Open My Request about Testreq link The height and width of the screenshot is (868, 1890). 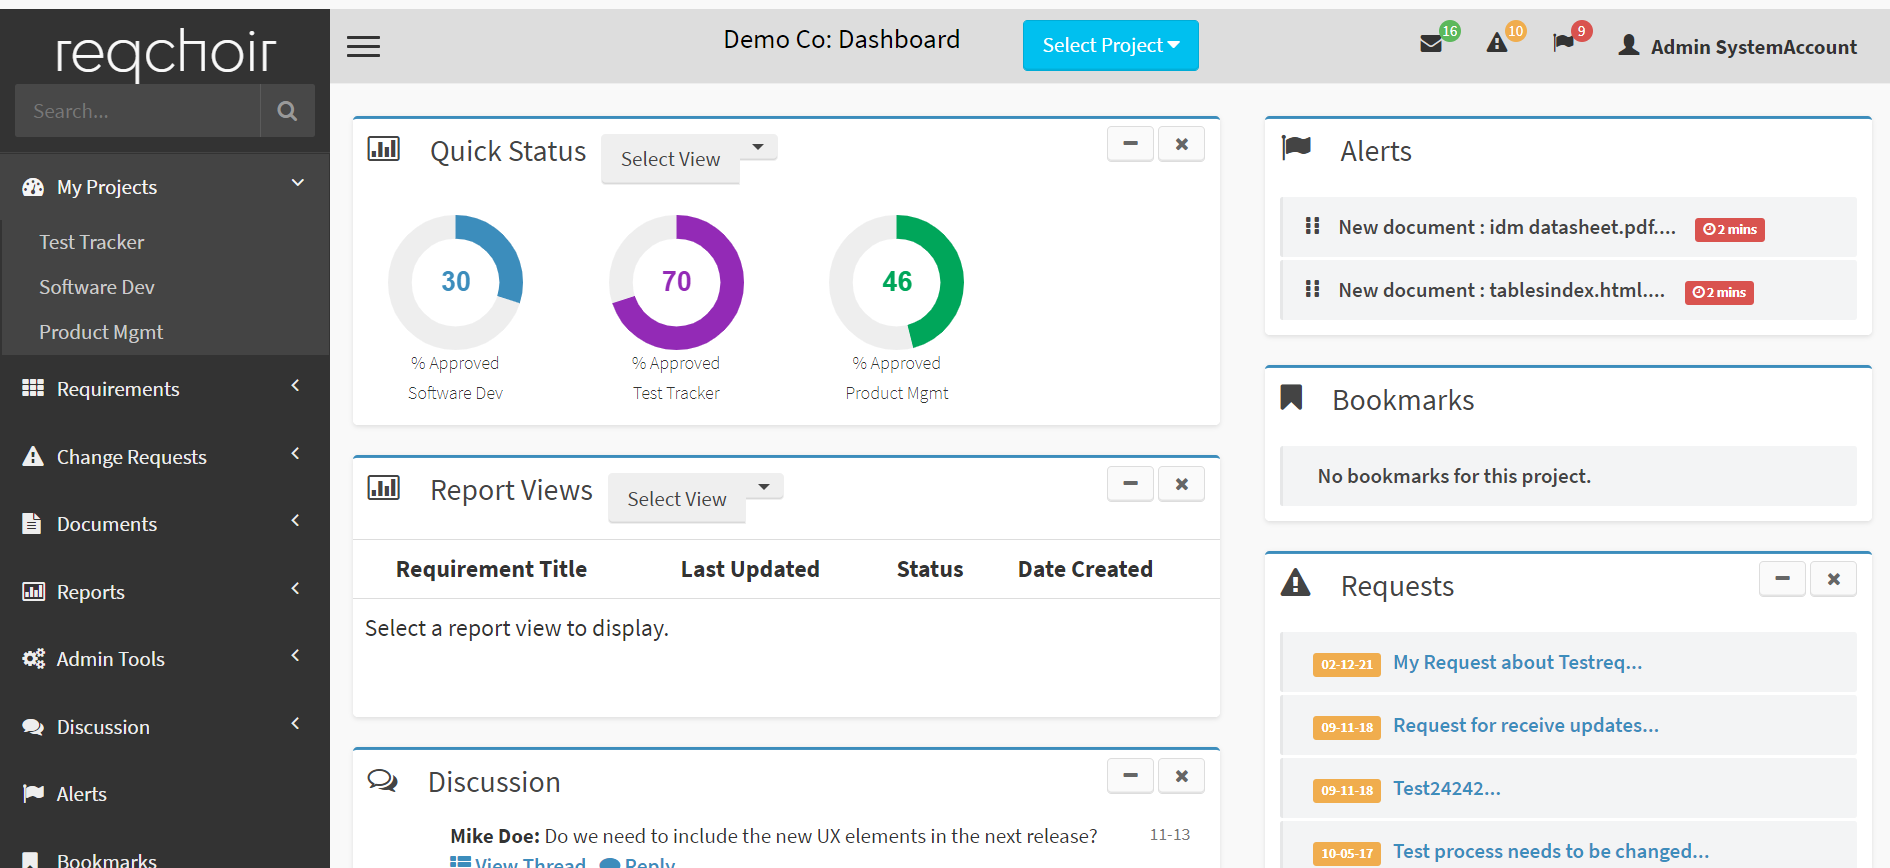click(1517, 662)
